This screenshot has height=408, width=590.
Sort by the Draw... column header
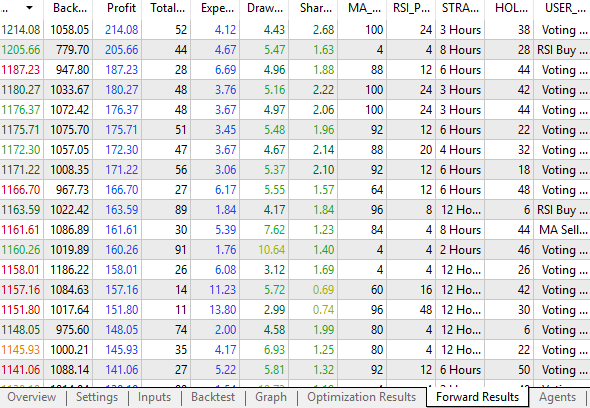coord(264,8)
